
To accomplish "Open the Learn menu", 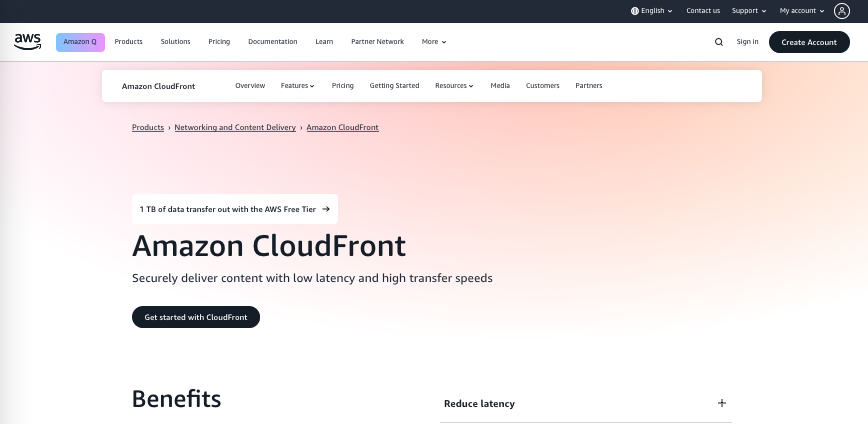I will tap(324, 42).
